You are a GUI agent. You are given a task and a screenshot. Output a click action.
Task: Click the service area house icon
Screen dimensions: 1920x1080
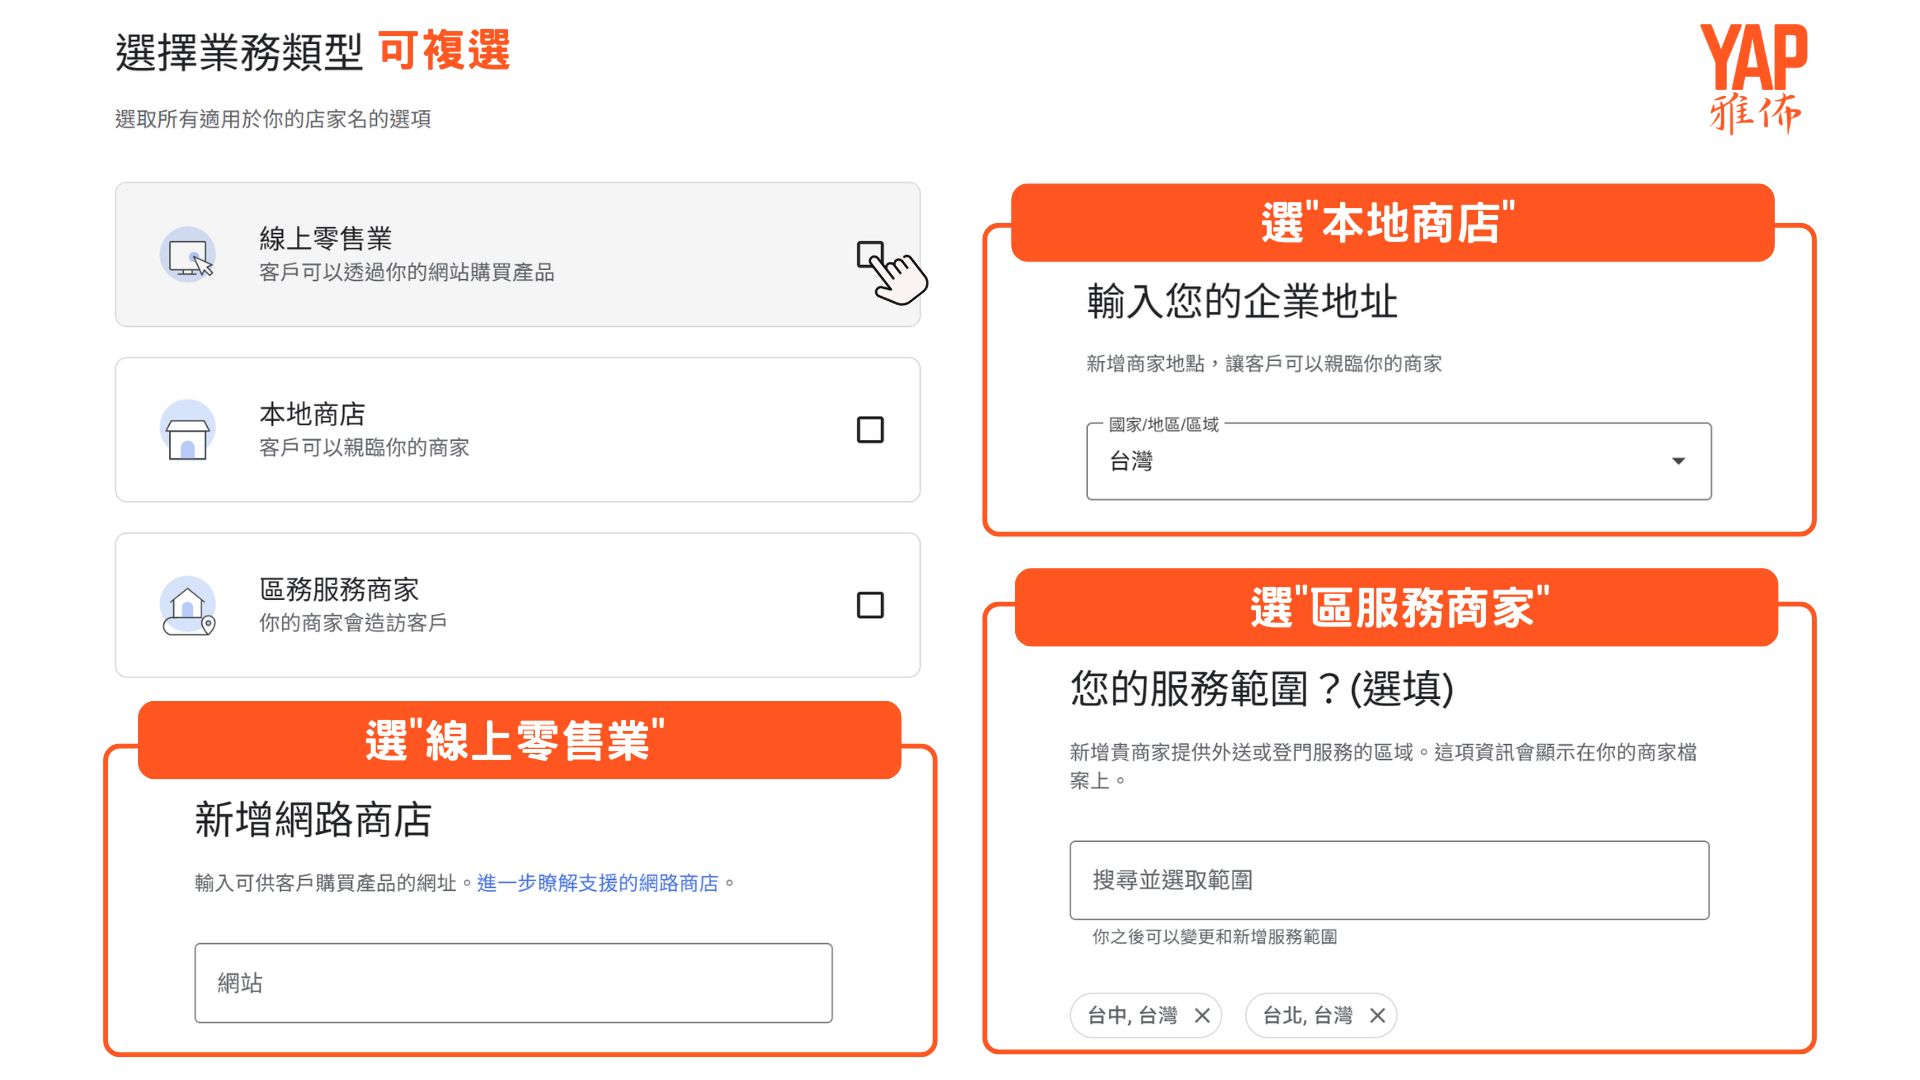pyautogui.click(x=188, y=606)
